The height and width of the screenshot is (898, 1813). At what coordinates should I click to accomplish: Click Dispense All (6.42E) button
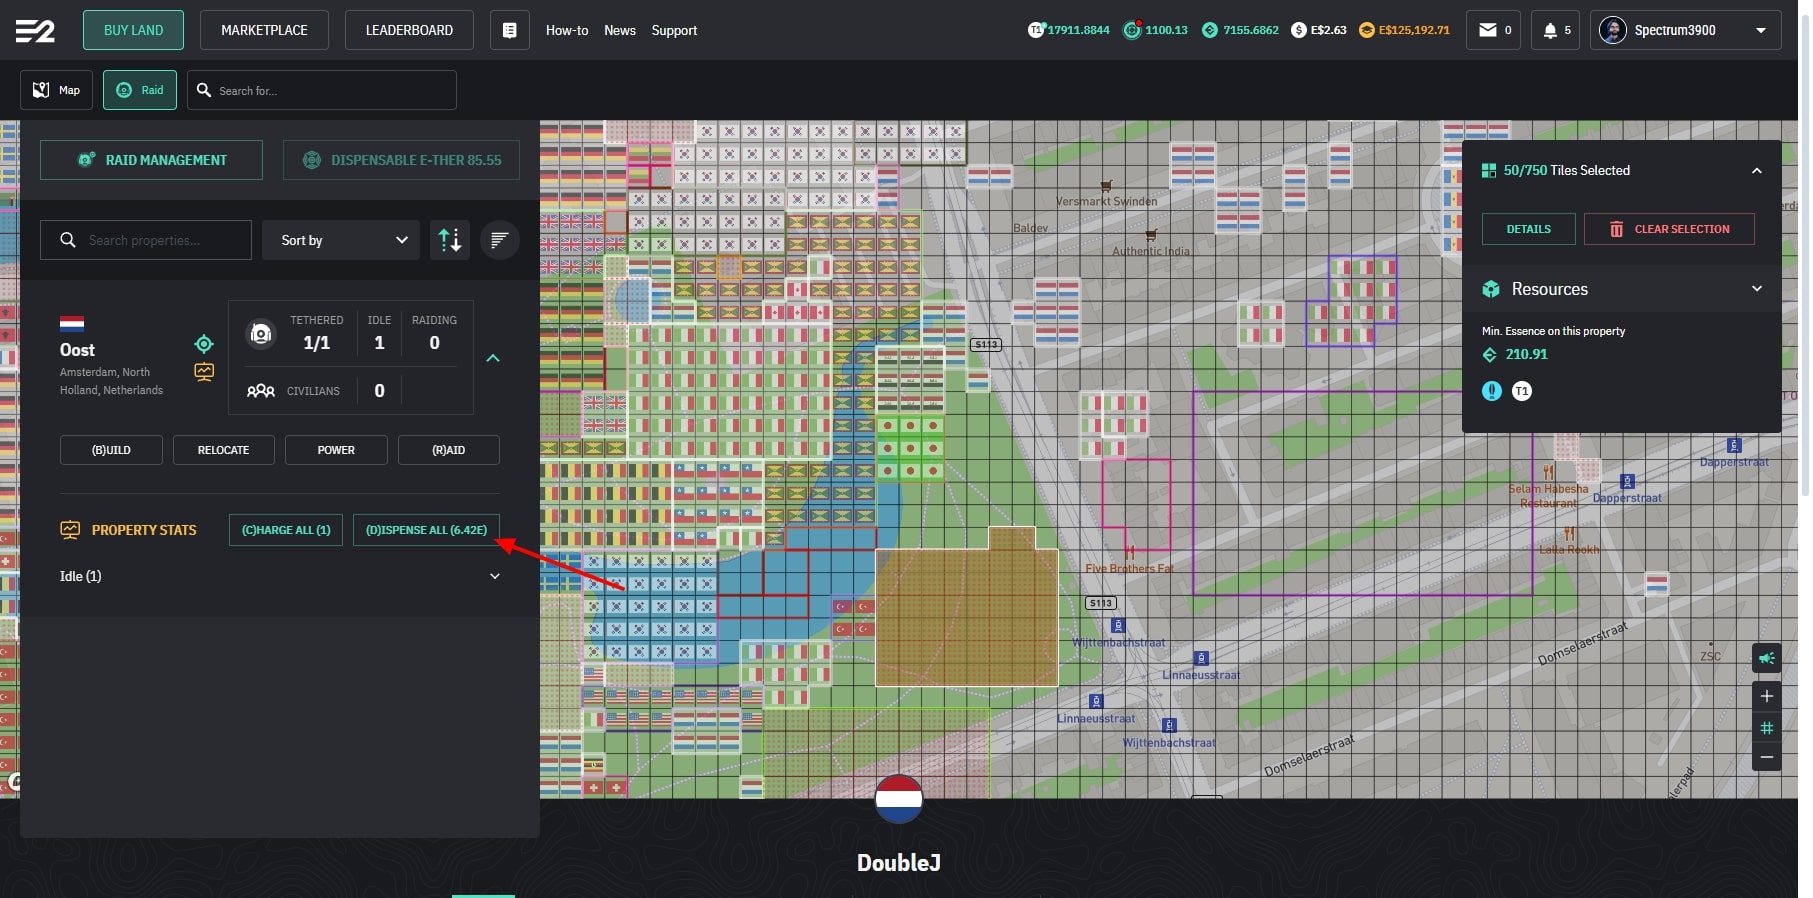[x=426, y=530]
